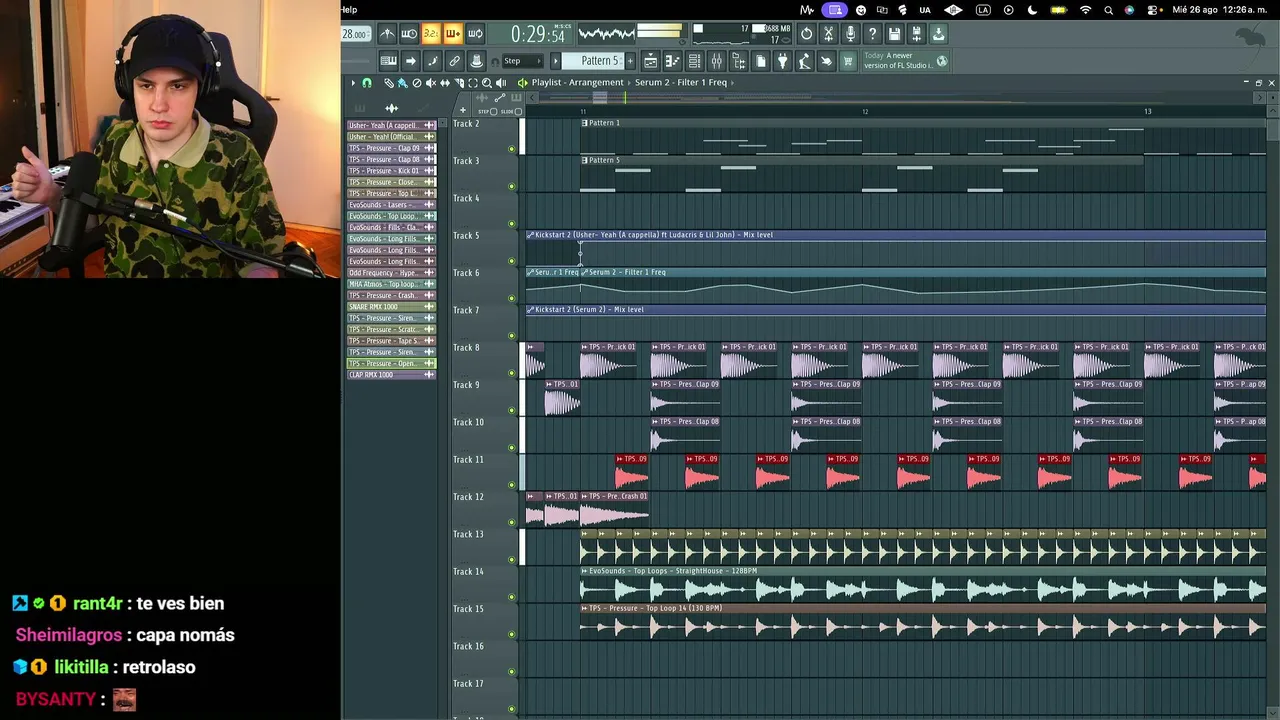Click the tempo value field
This screenshot has width=1280, height=720.
coord(355,34)
